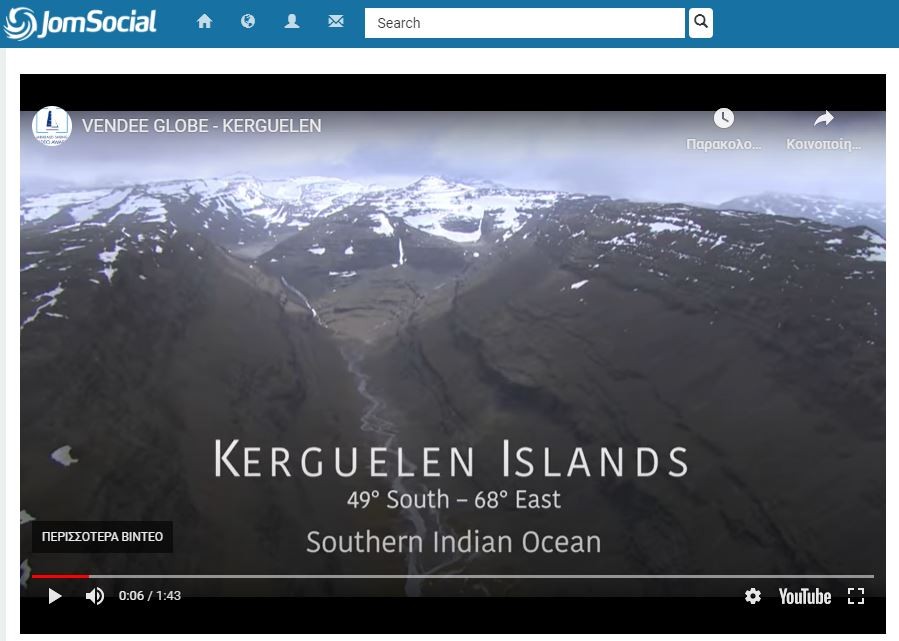Viewport: 899px width, 641px height.
Task: Open the profile person icon
Action: (x=292, y=22)
